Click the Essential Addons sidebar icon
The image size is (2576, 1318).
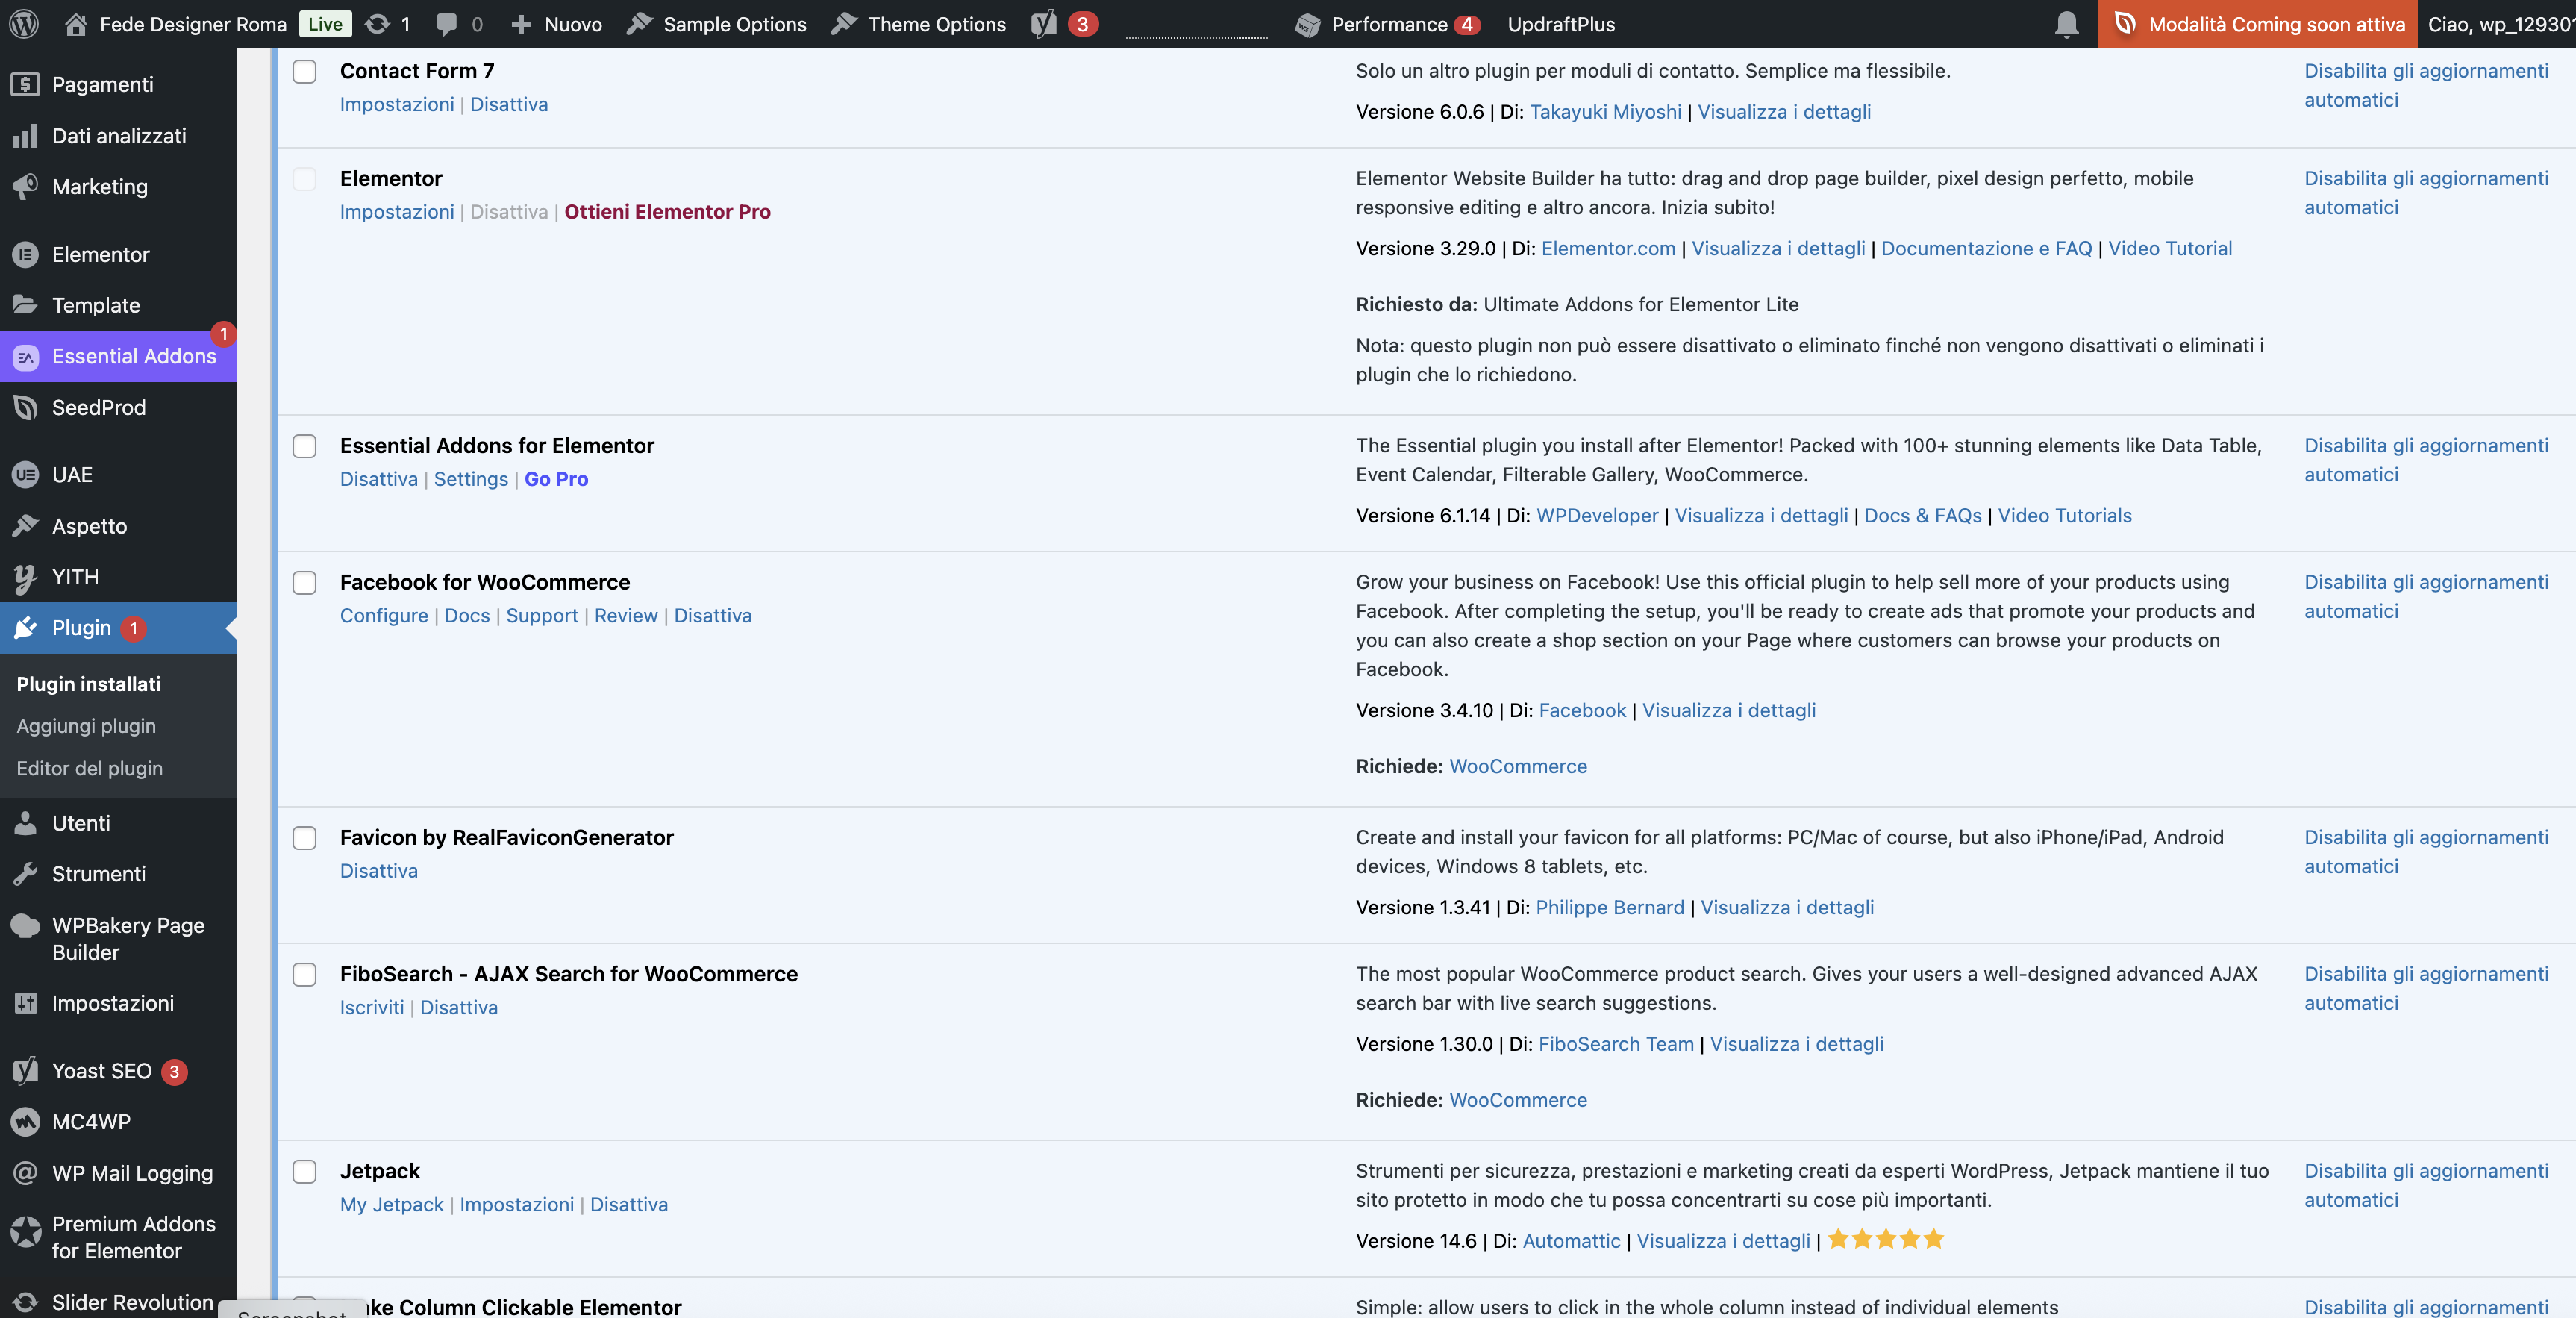(x=26, y=356)
